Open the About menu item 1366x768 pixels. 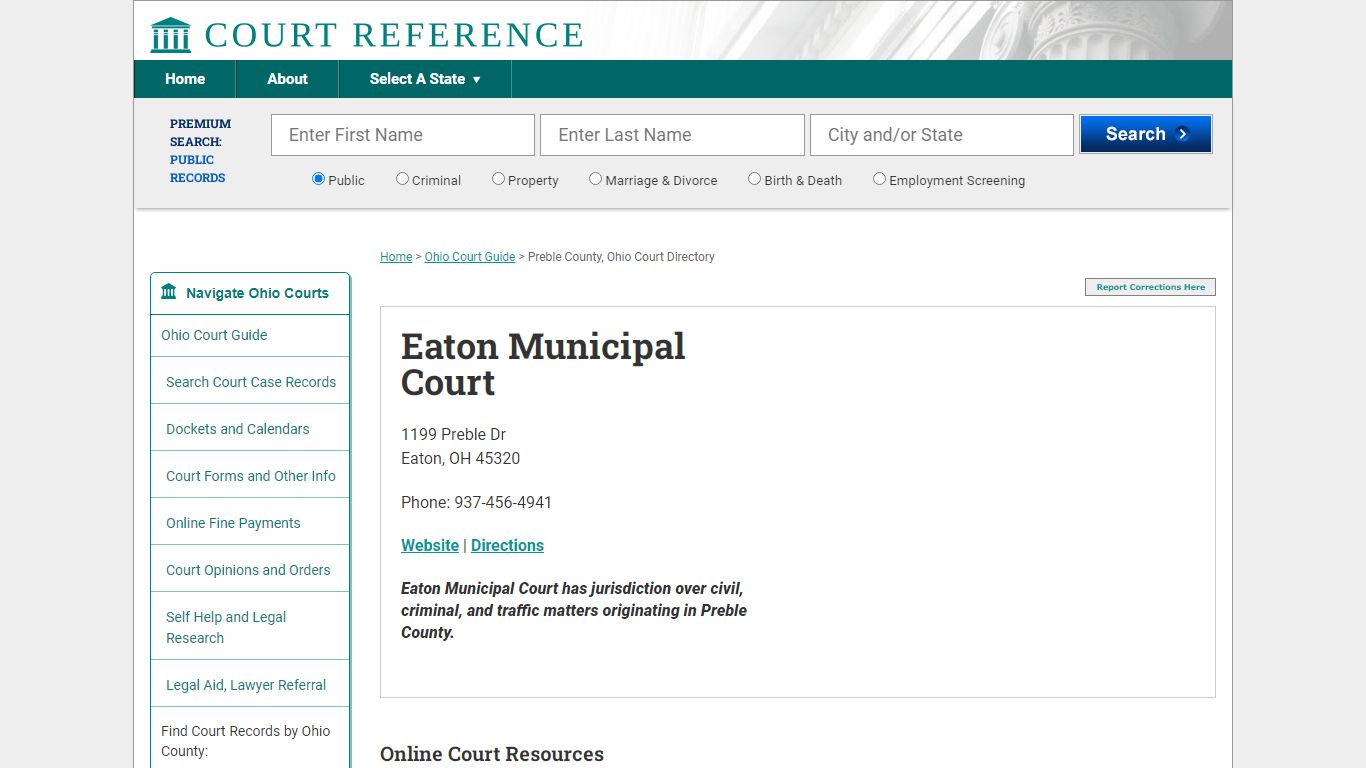click(287, 79)
